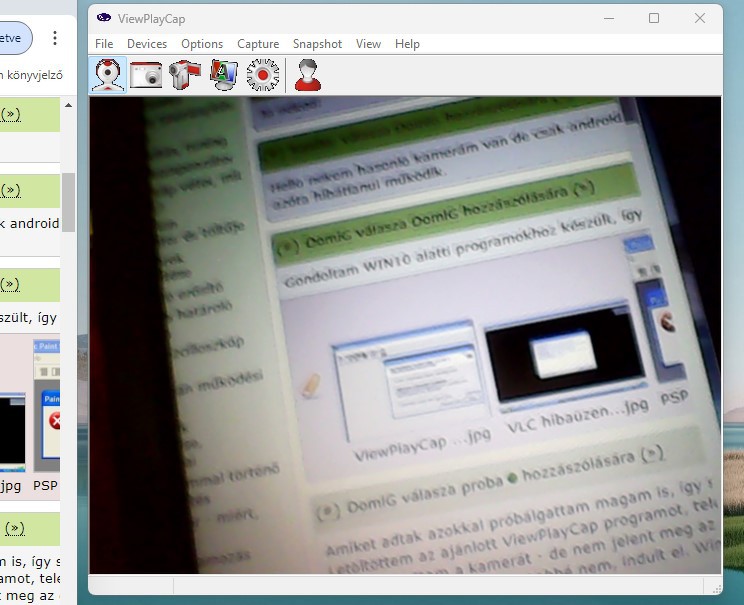The width and height of the screenshot is (744, 605).
Task: Click the webcam preview toolbar icon
Action: (x=108, y=74)
